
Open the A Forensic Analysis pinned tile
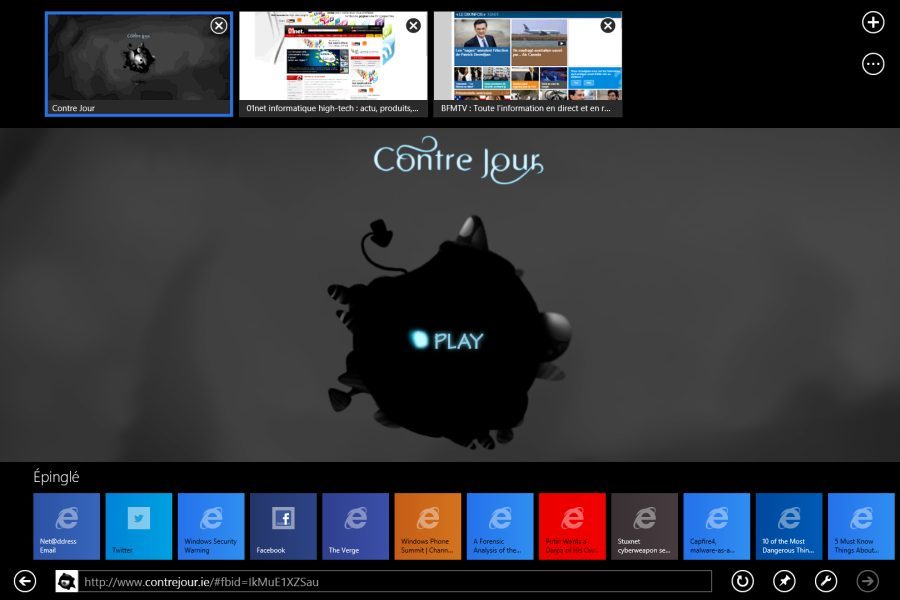pos(501,526)
